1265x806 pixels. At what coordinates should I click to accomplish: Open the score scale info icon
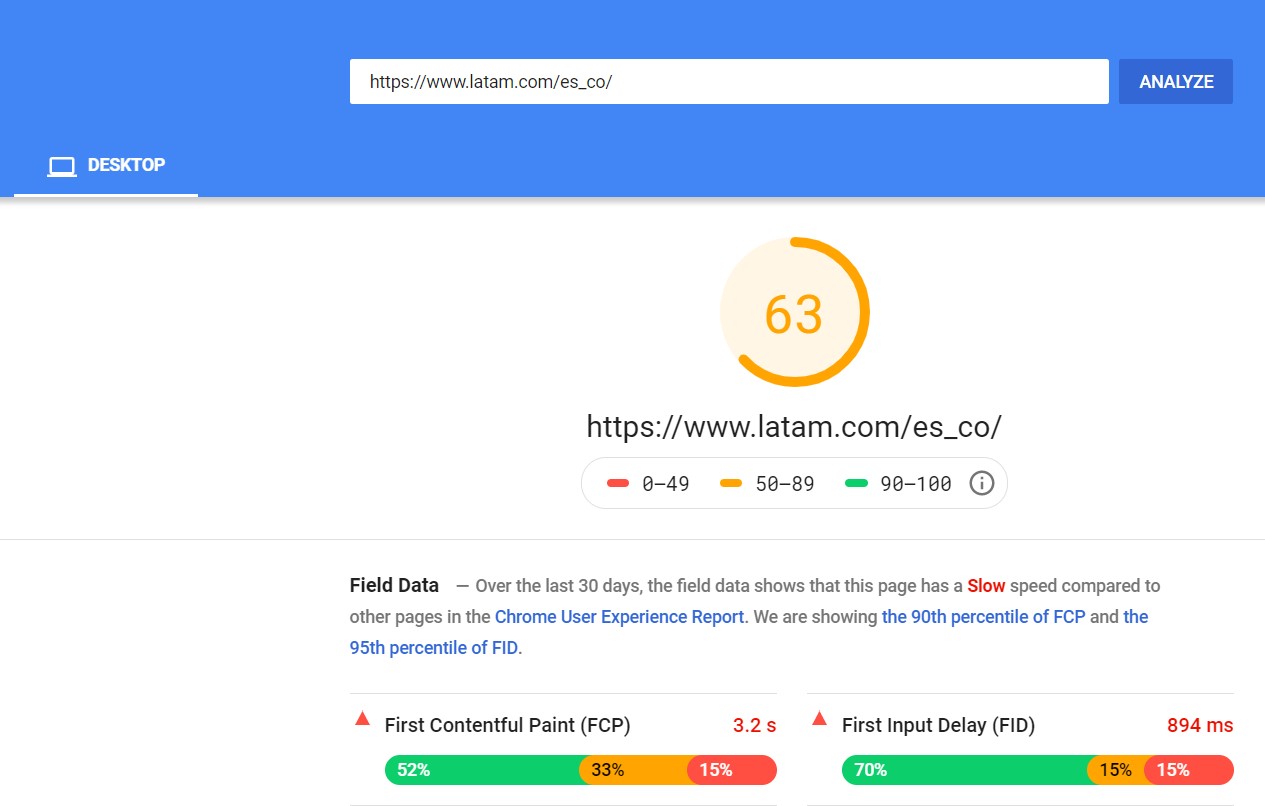pos(982,484)
